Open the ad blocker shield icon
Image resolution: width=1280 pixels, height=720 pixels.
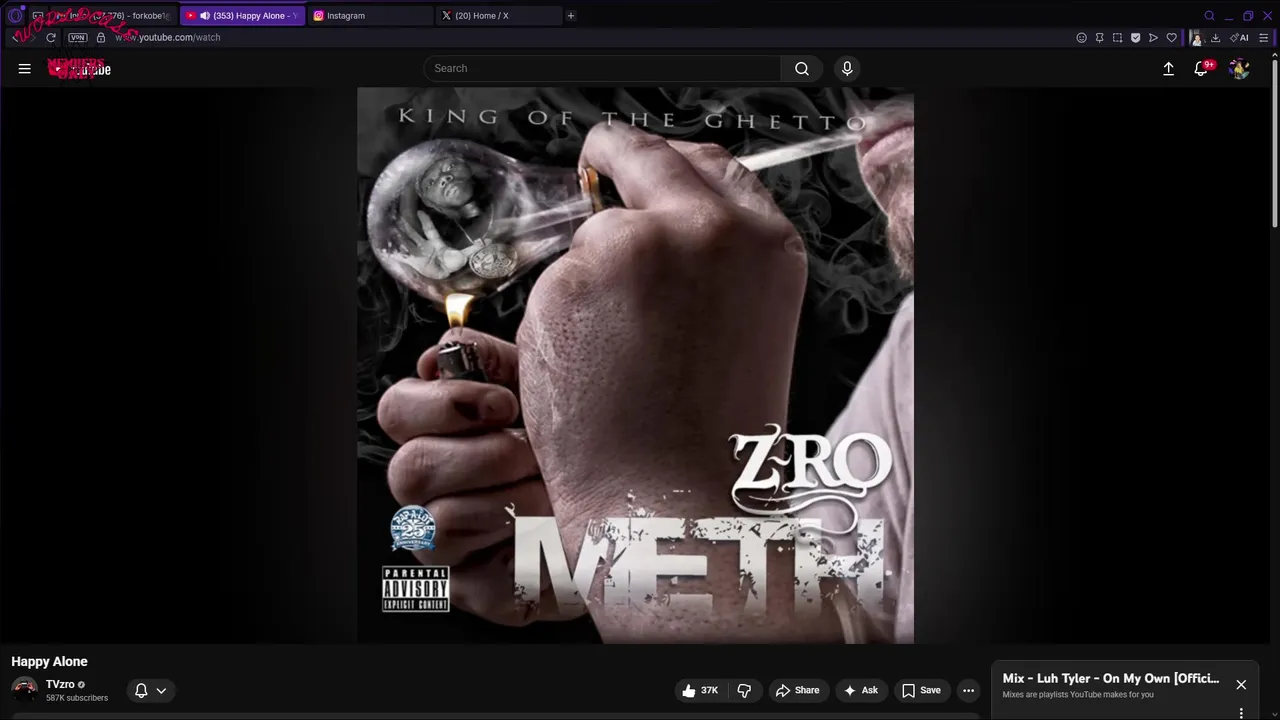pyautogui.click(x=1135, y=38)
